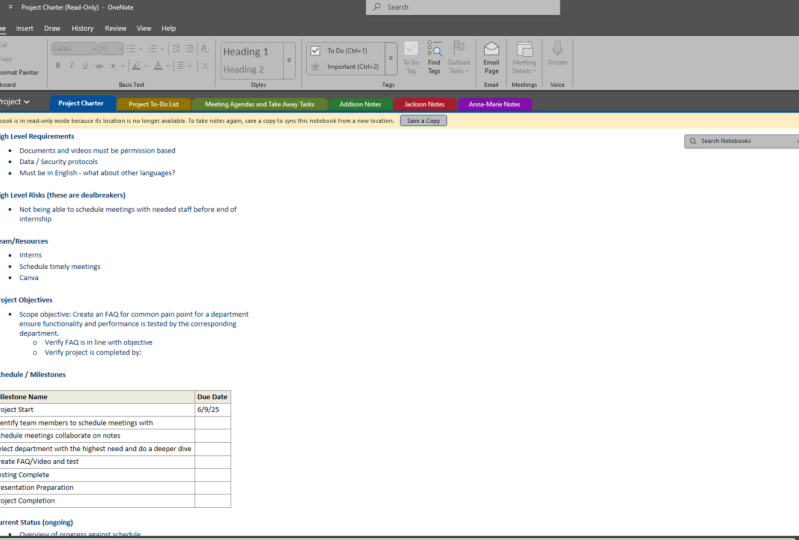
Task: Click the 6/9/25 due date cell
Action: click(x=212, y=410)
